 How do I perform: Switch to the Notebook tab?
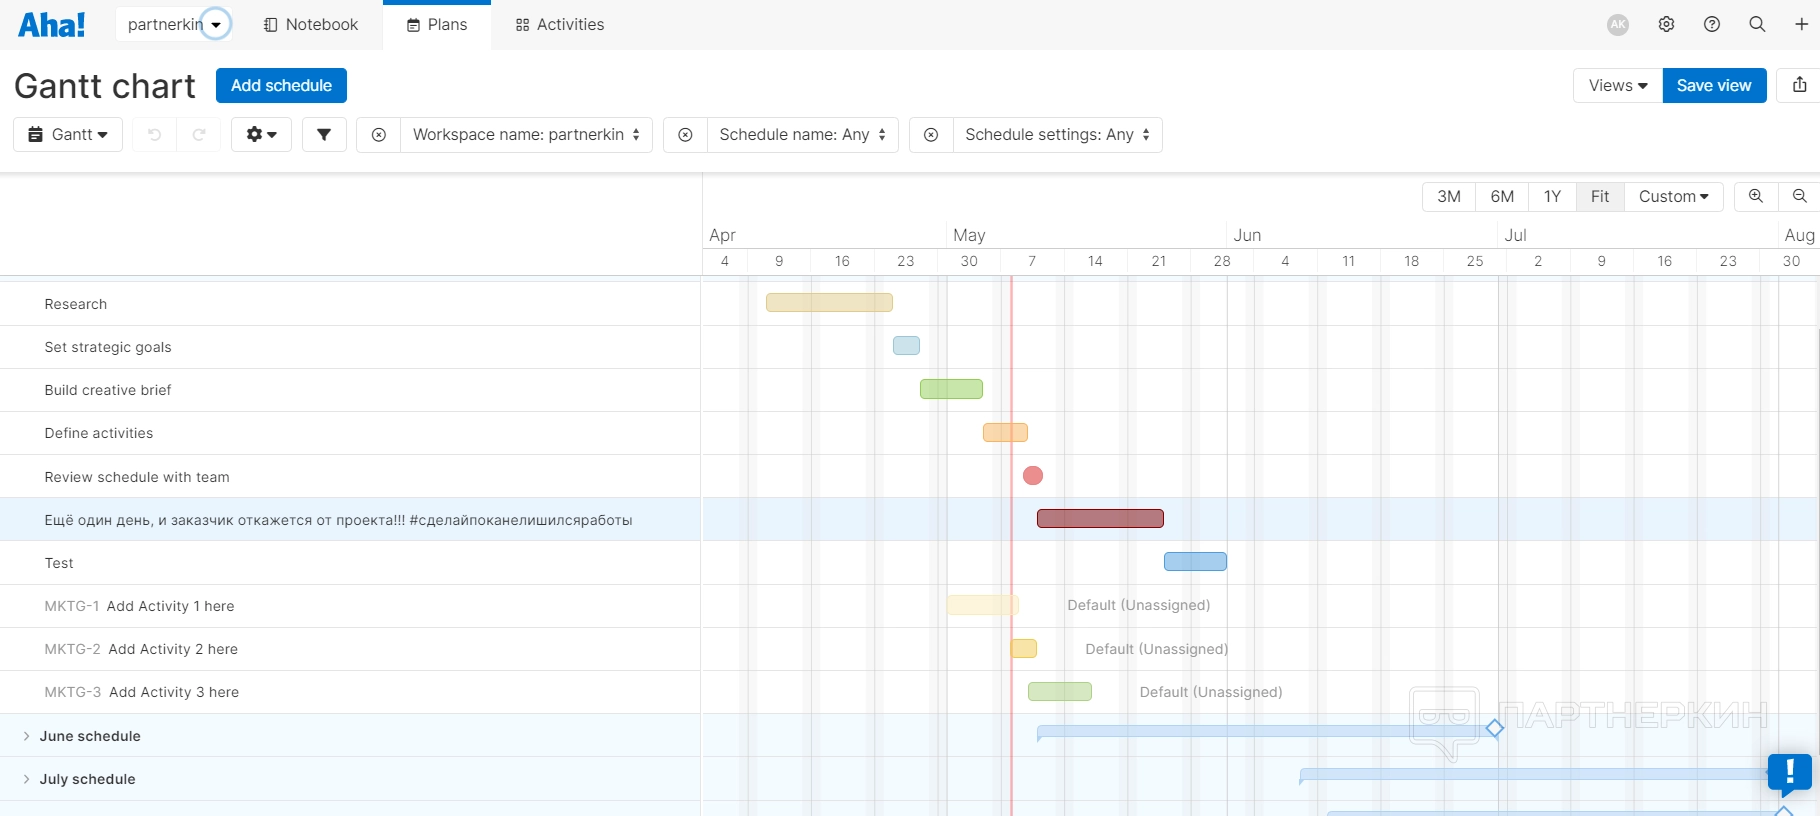point(310,24)
